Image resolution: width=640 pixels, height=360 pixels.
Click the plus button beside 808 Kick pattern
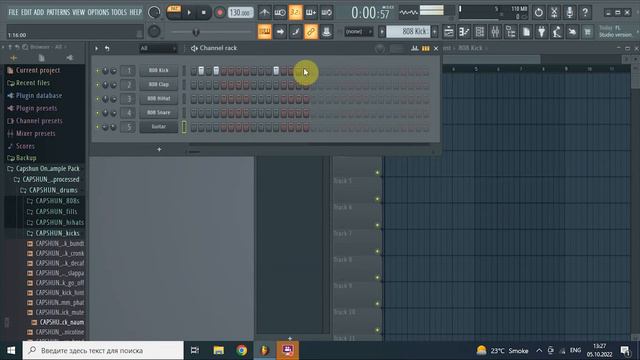click(435, 31)
